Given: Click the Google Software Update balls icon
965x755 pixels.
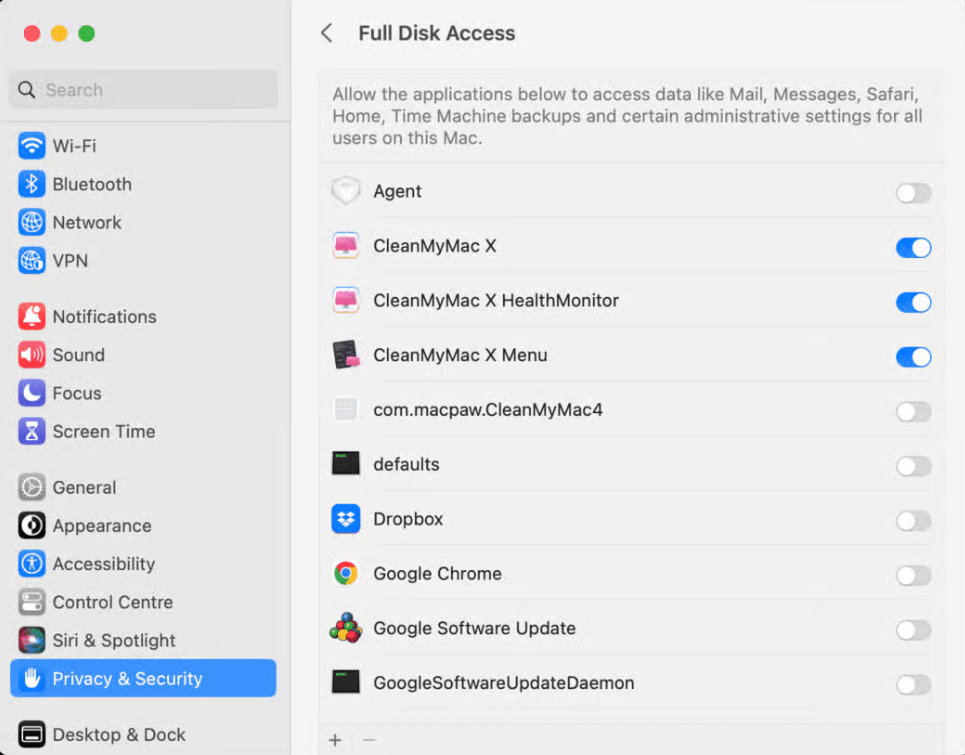Looking at the screenshot, I should tap(345, 628).
